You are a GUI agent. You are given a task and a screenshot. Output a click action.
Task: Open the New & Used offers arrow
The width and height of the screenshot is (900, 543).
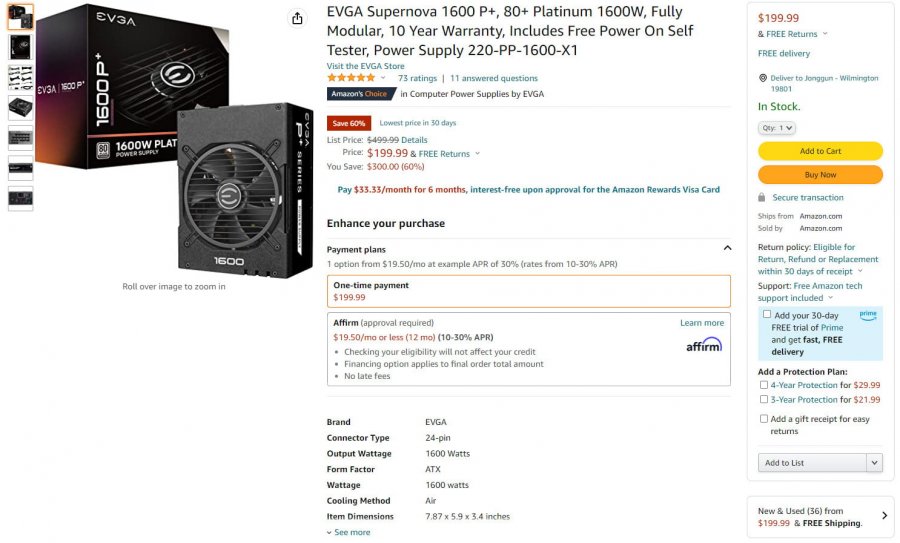pyautogui.click(x=884, y=516)
